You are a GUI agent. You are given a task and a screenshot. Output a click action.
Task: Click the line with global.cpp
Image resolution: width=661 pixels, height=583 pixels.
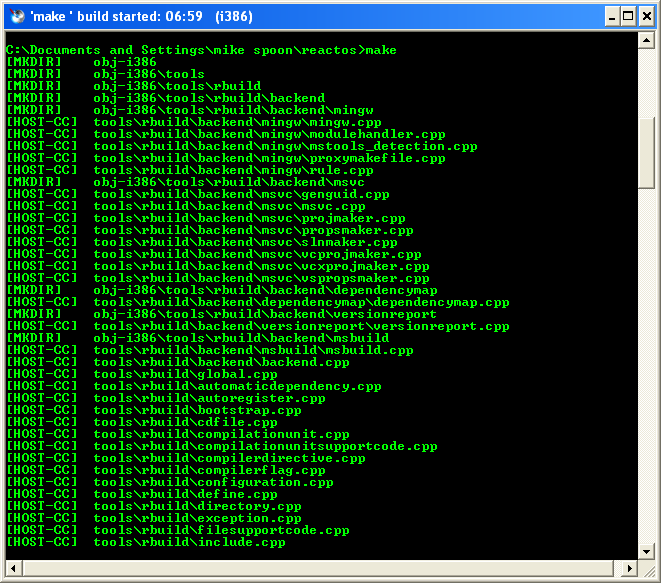[x=142, y=374]
